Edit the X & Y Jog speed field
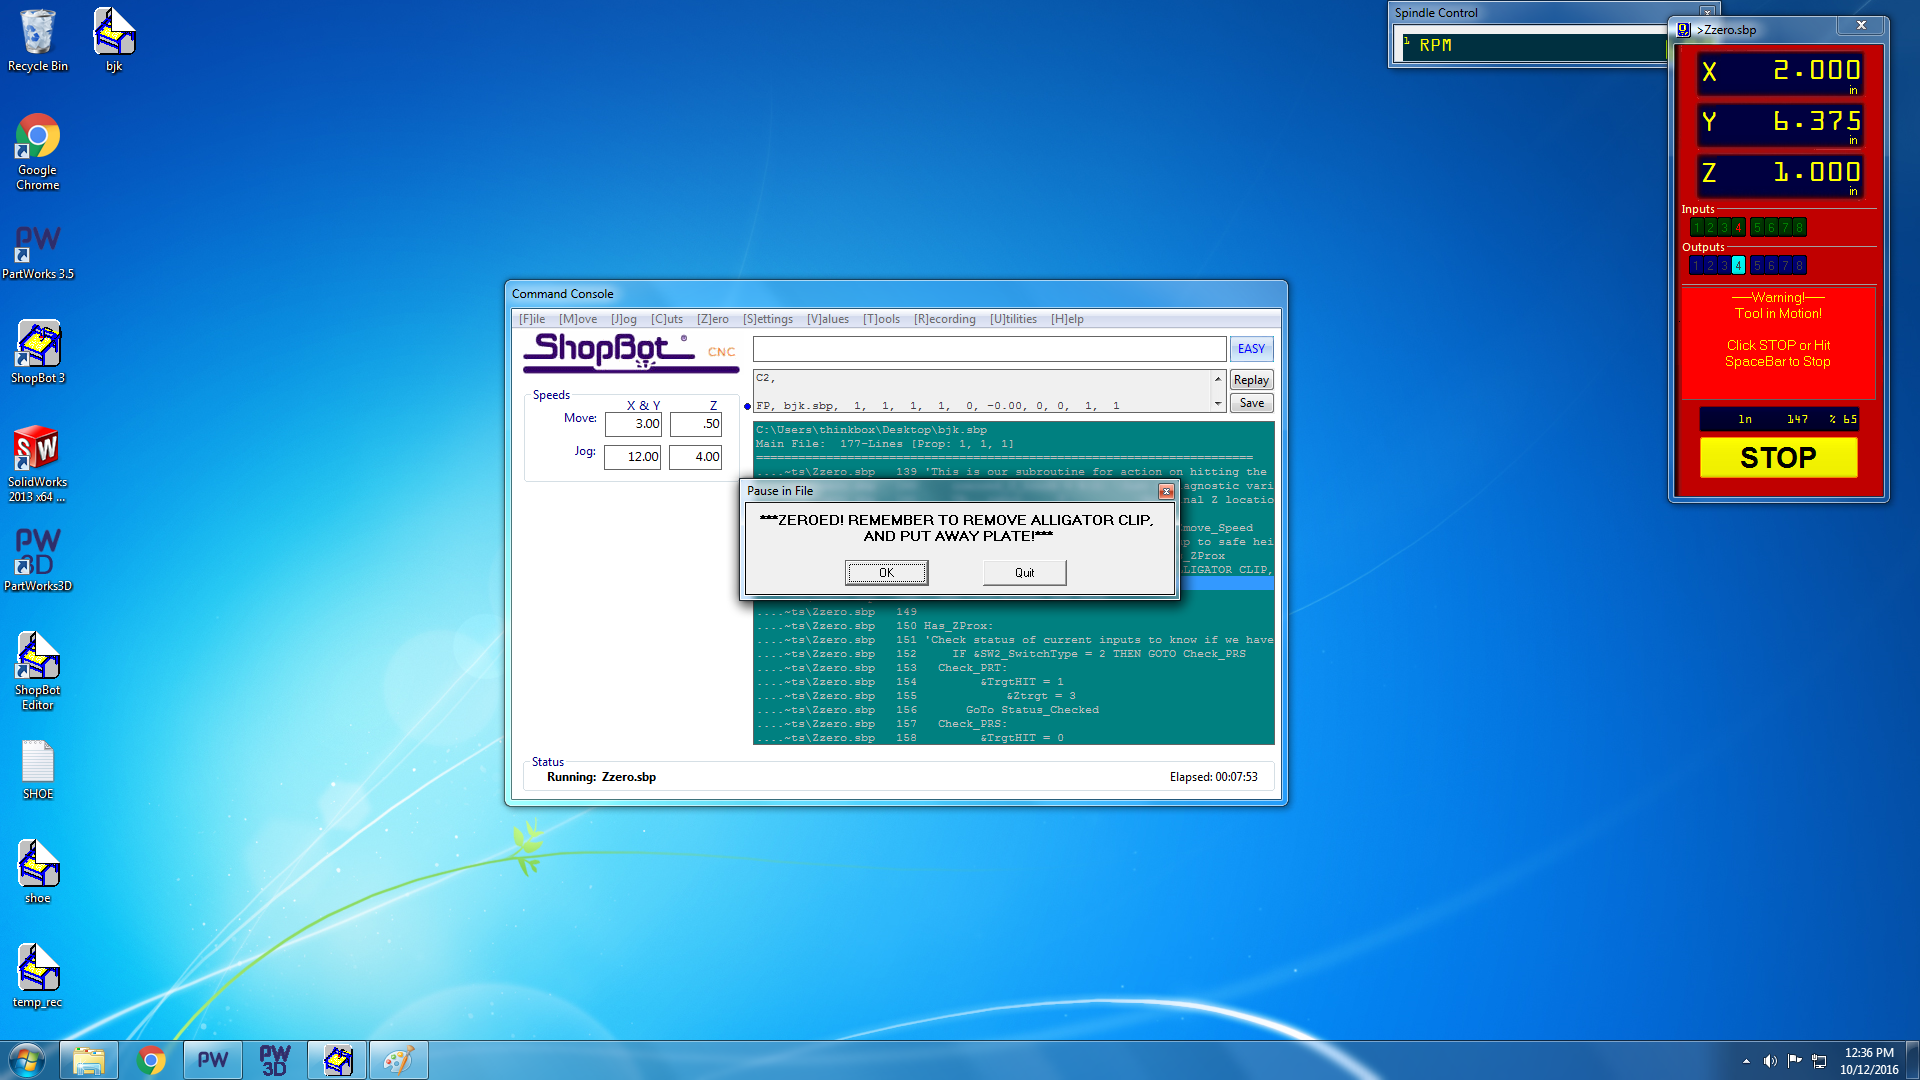This screenshot has height=1080, width=1920. point(633,457)
